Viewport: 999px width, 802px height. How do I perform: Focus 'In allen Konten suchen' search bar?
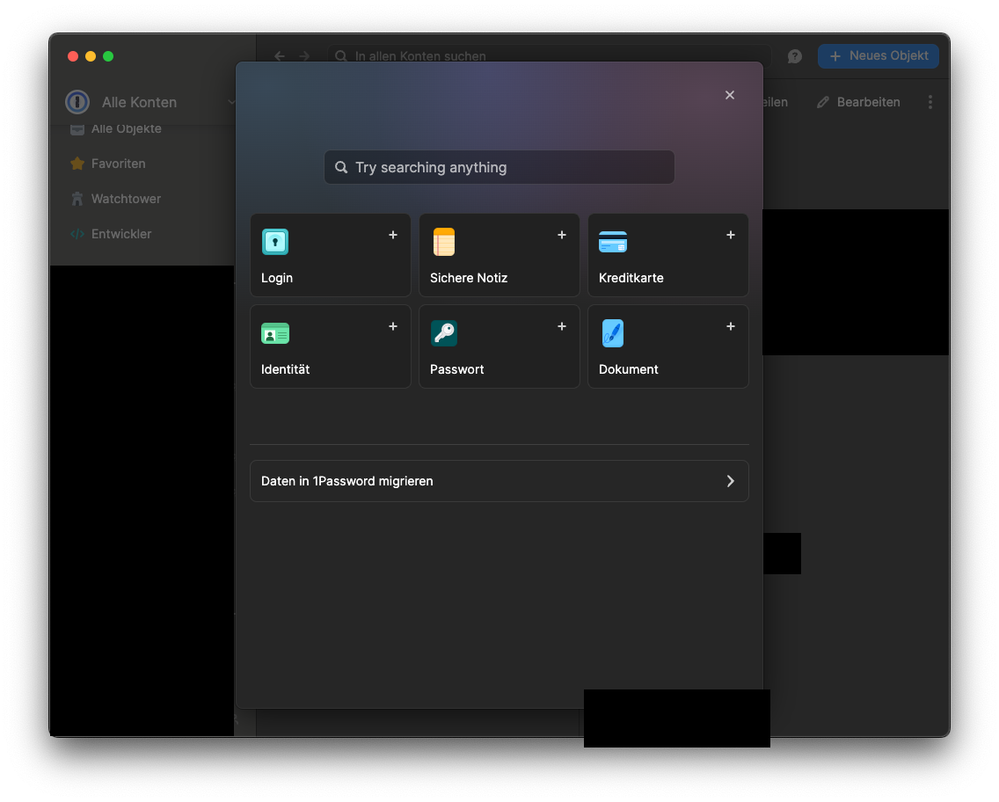click(549, 56)
